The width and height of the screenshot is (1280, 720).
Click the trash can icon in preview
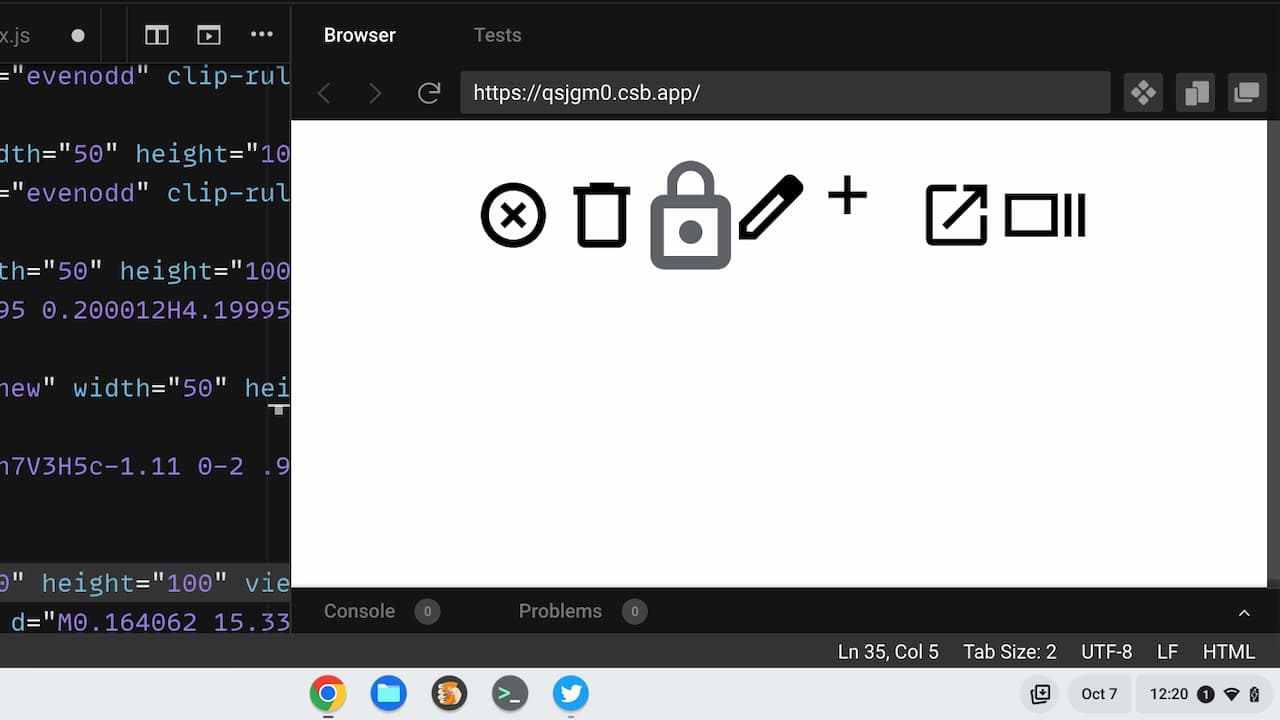click(x=602, y=215)
